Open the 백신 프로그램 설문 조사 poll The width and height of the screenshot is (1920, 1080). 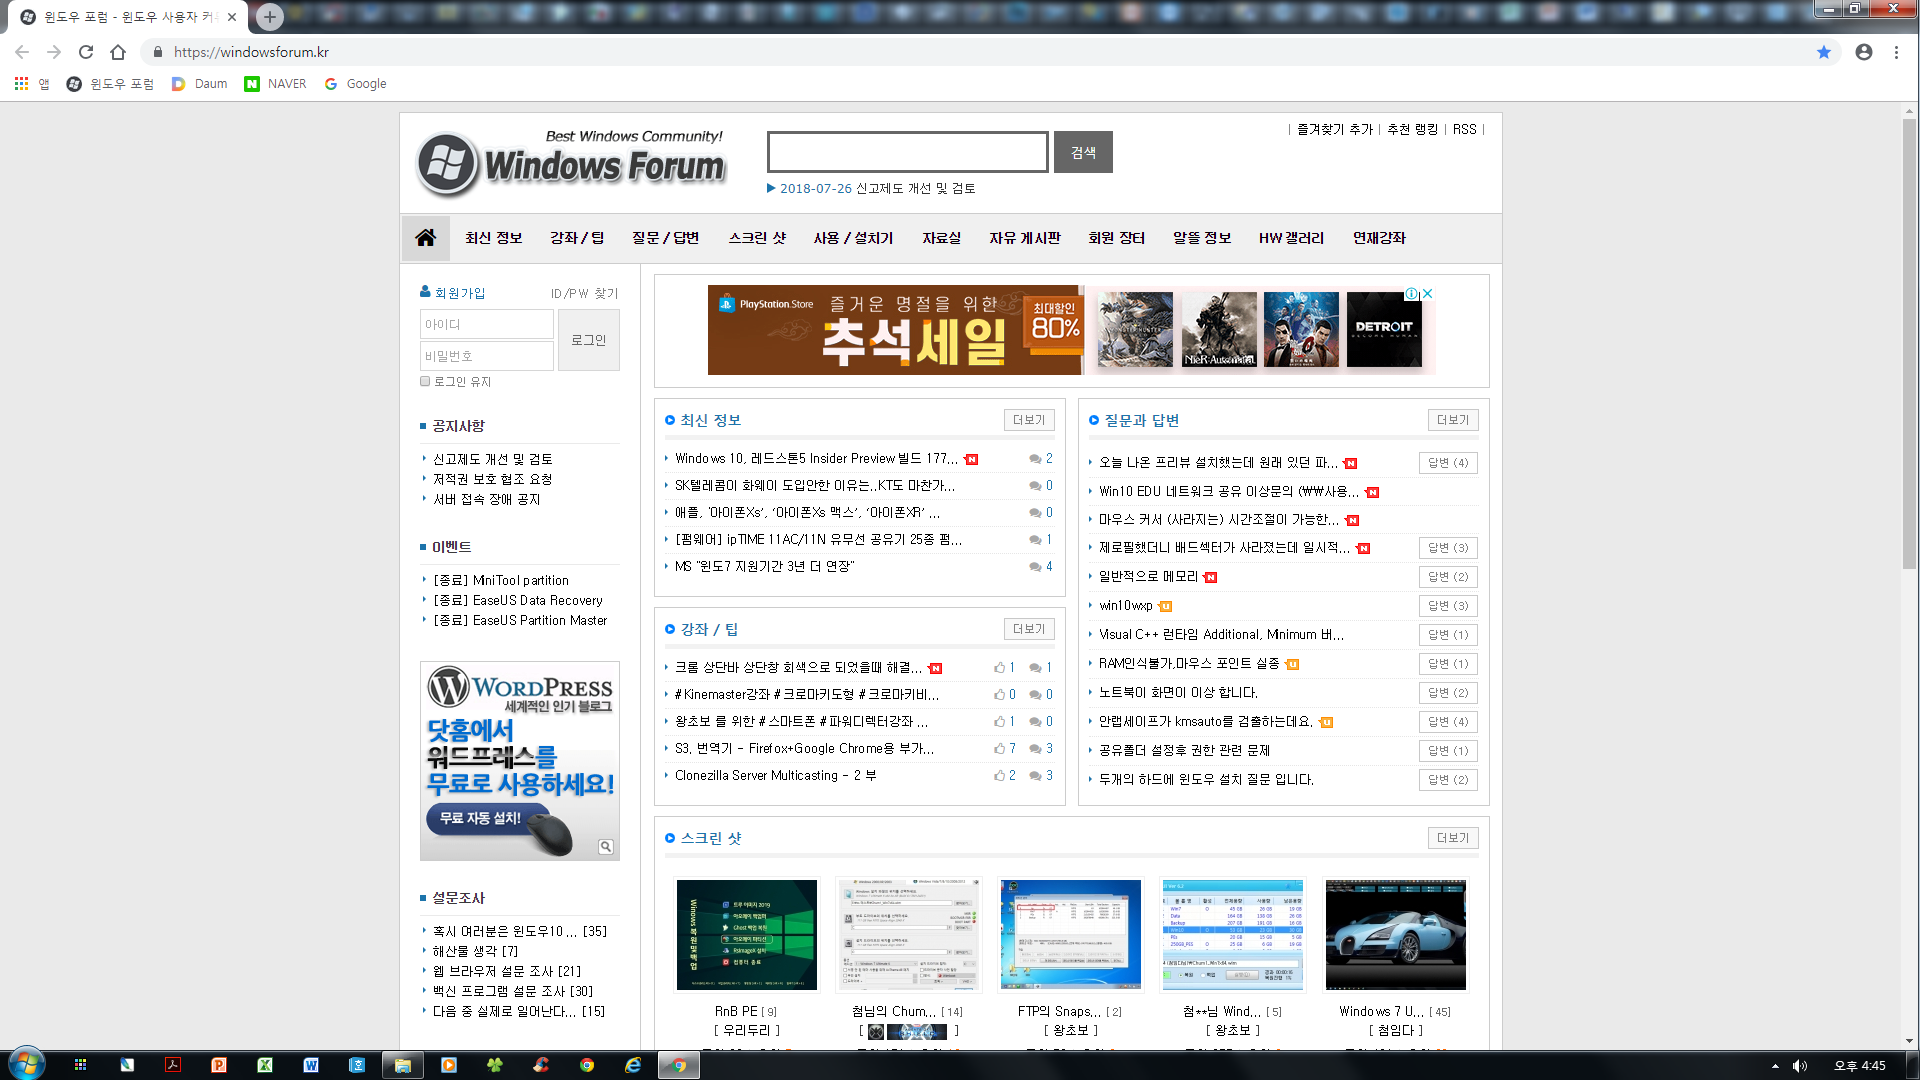(x=513, y=991)
